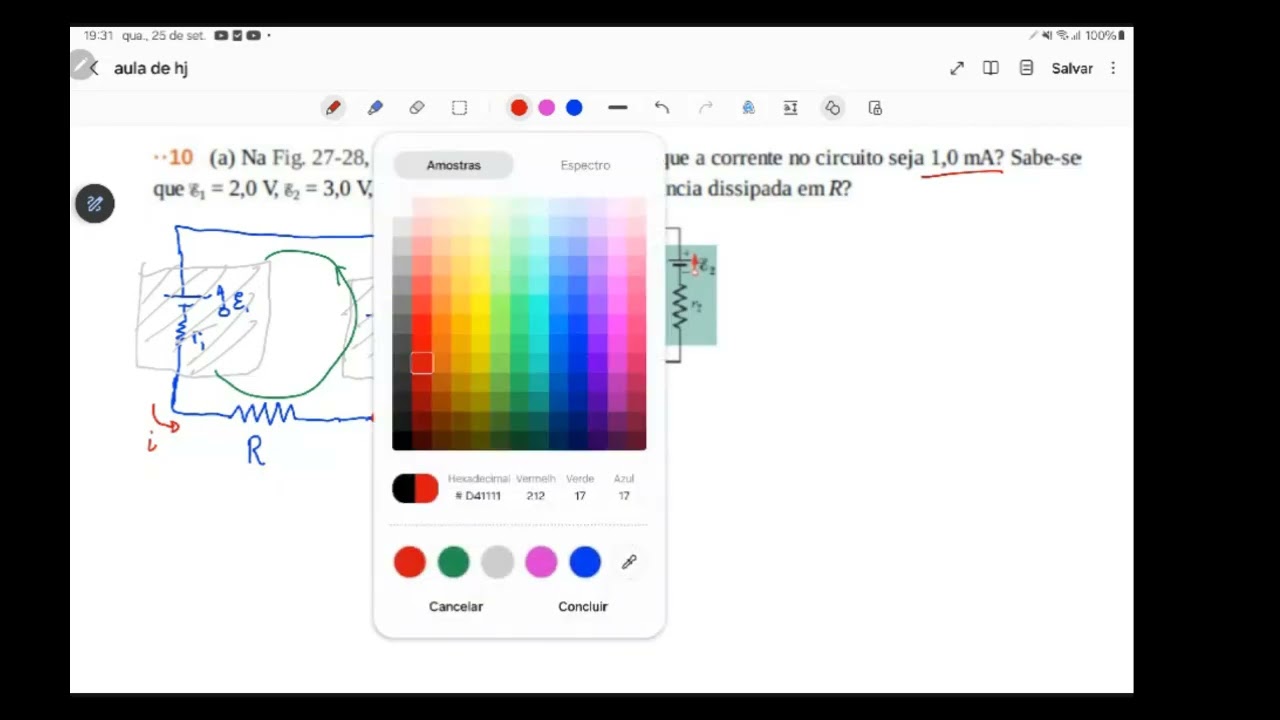Screen dimensions: 1280x720
Task: Save the note with Salvar
Action: (x=1072, y=68)
